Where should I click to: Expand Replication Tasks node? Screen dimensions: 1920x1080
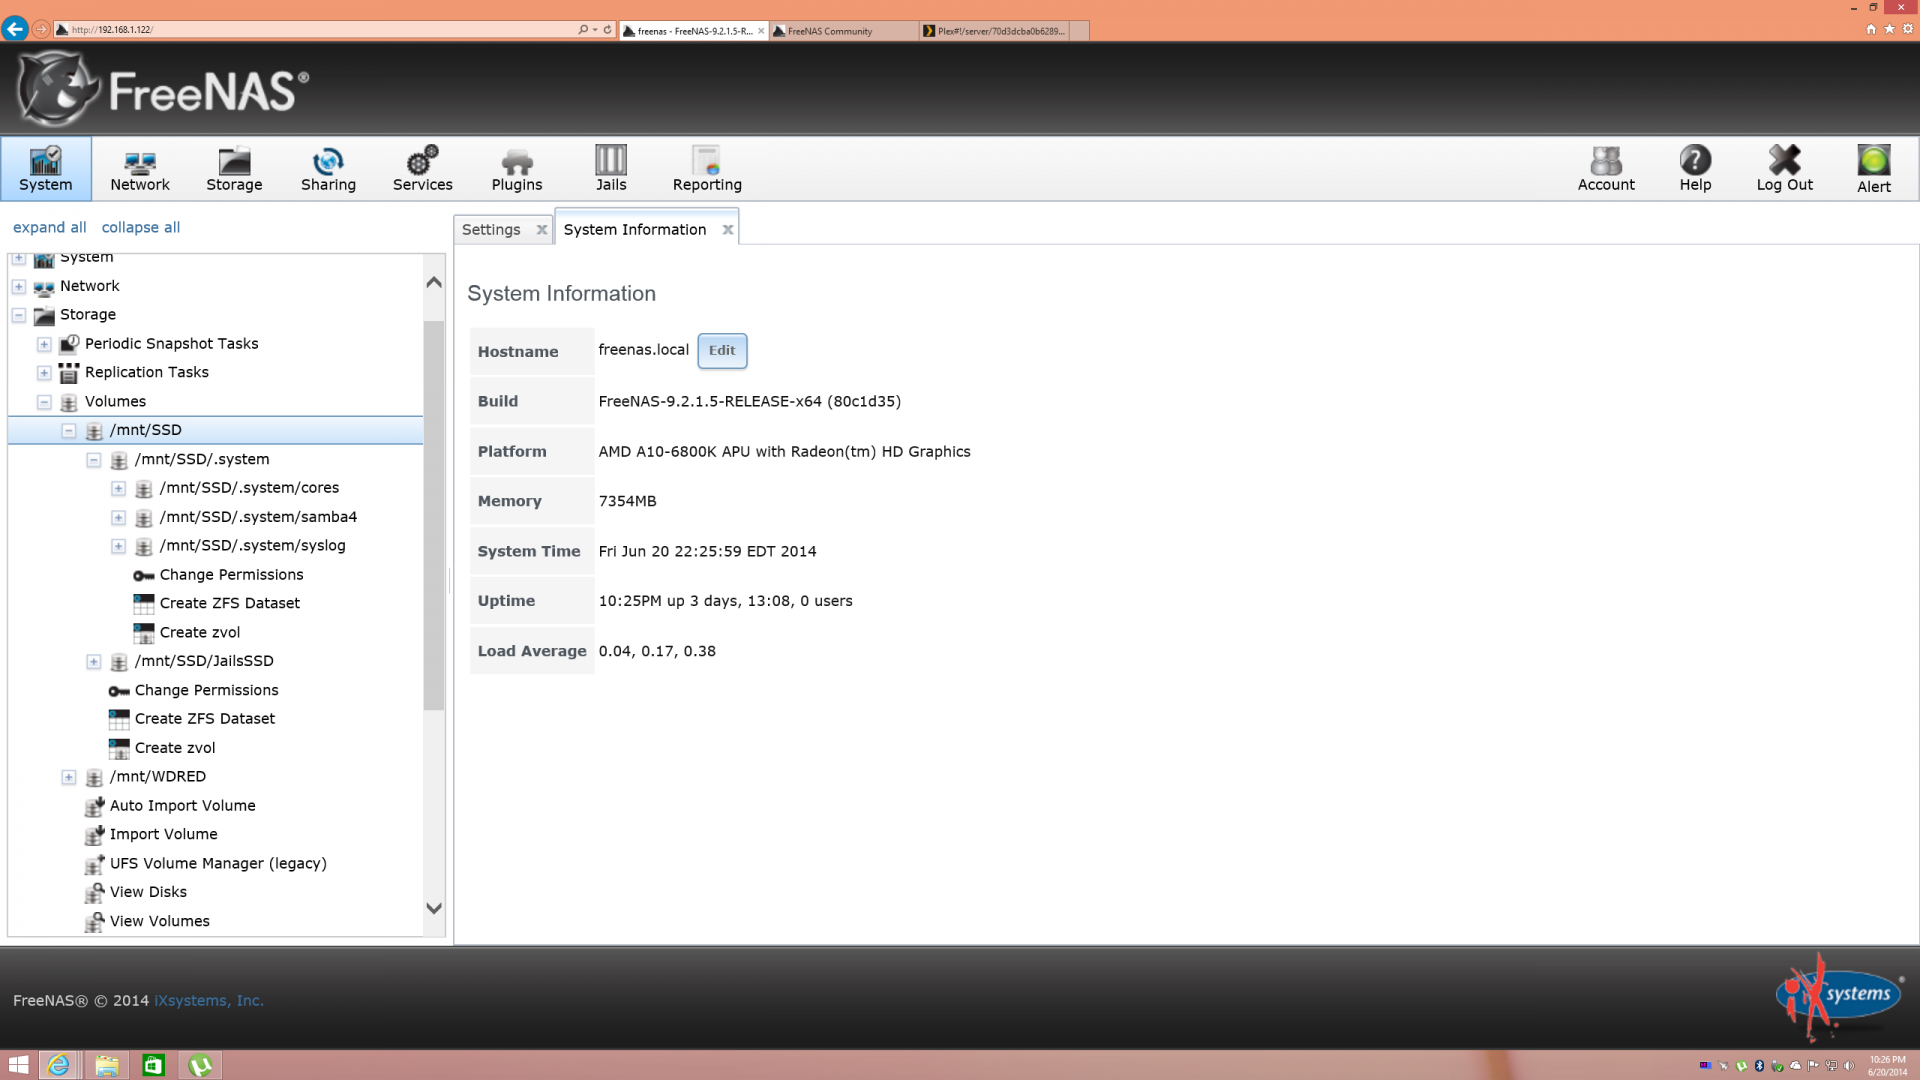[44, 373]
